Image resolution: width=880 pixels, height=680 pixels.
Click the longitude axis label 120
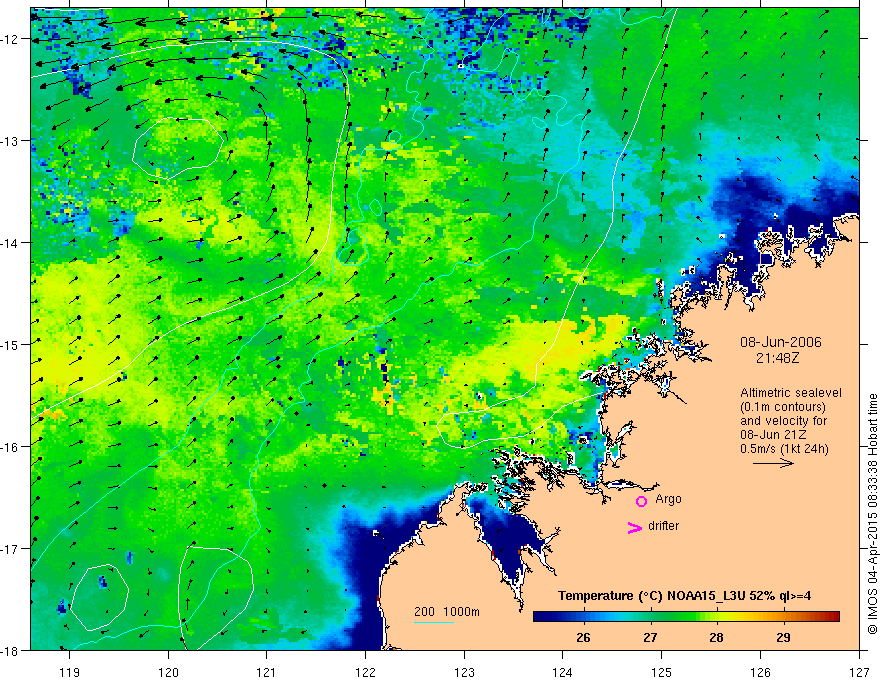(168, 672)
